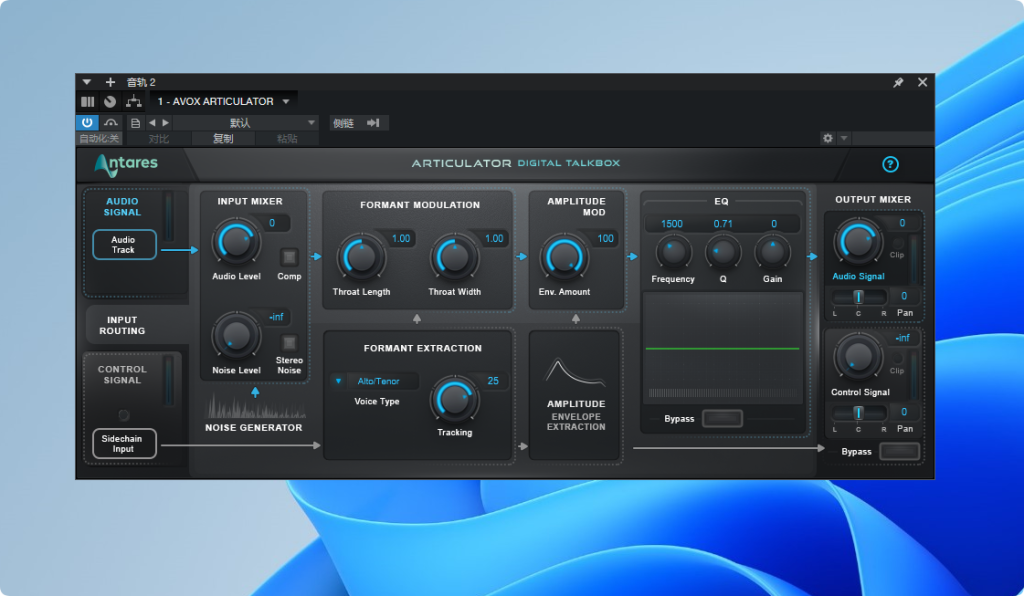Viewport: 1024px width, 596px height.
Task: Click the EQ Q knob
Action: (723, 252)
